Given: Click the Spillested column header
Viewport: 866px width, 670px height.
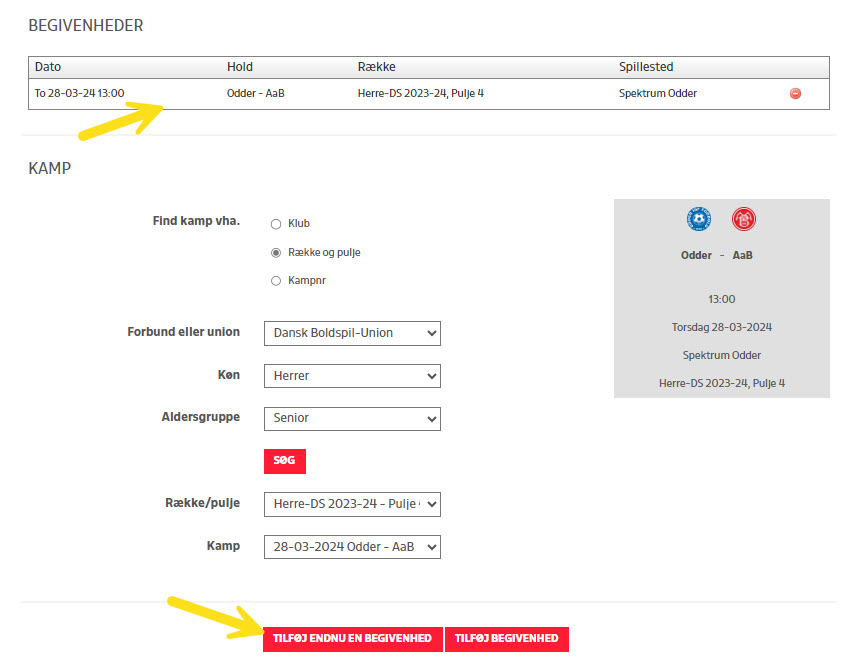Looking at the screenshot, I should (x=645, y=67).
